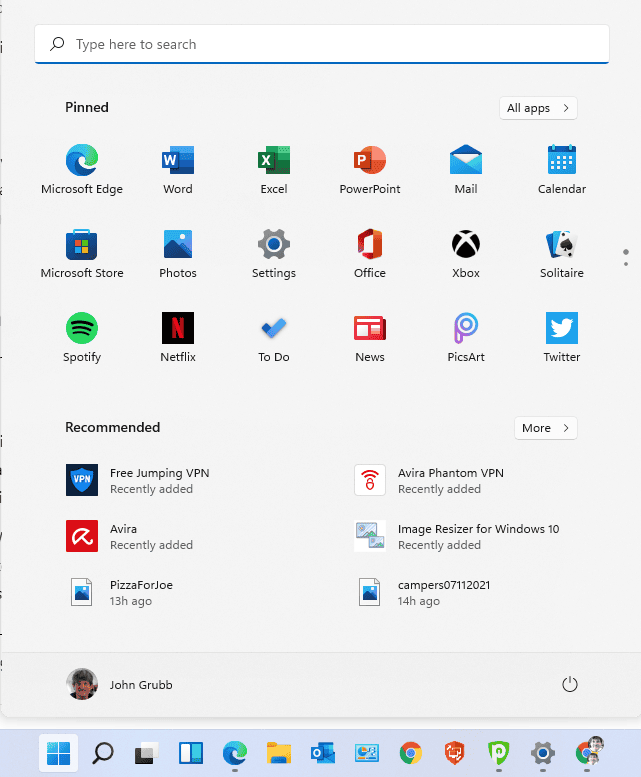This screenshot has width=641, height=777.
Task: Go to the next pinned apps page dots
Action: (x=626, y=258)
